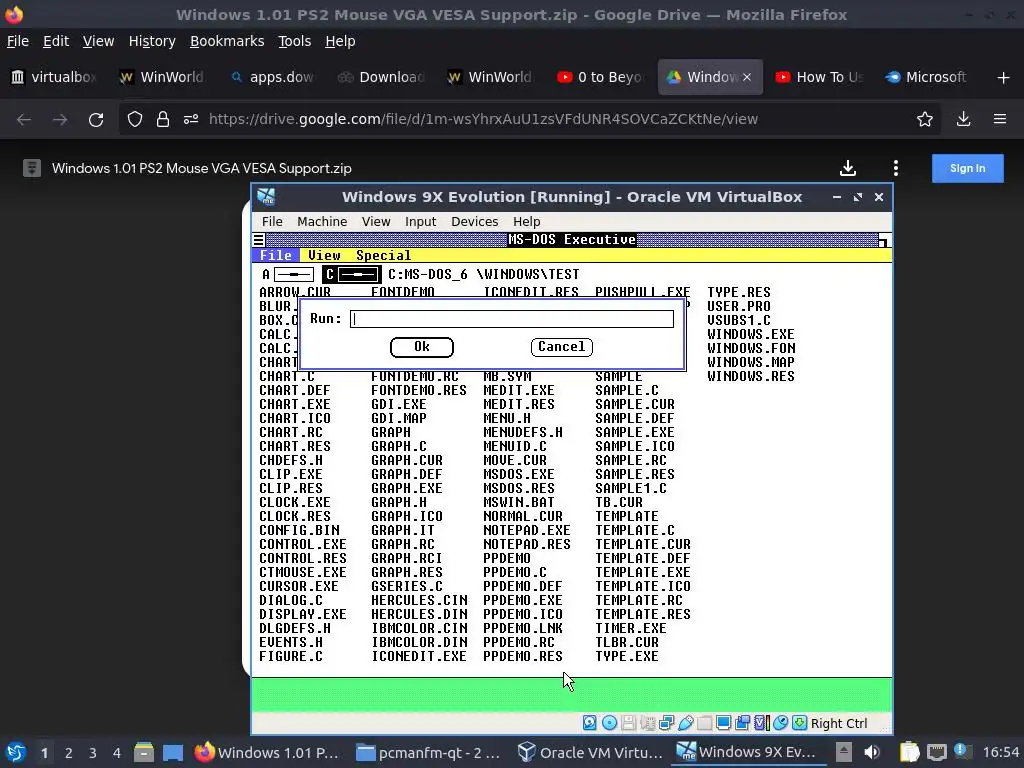Switch to the virtualbox Firefox tab
The image size is (1024, 768).
click(x=54, y=77)
